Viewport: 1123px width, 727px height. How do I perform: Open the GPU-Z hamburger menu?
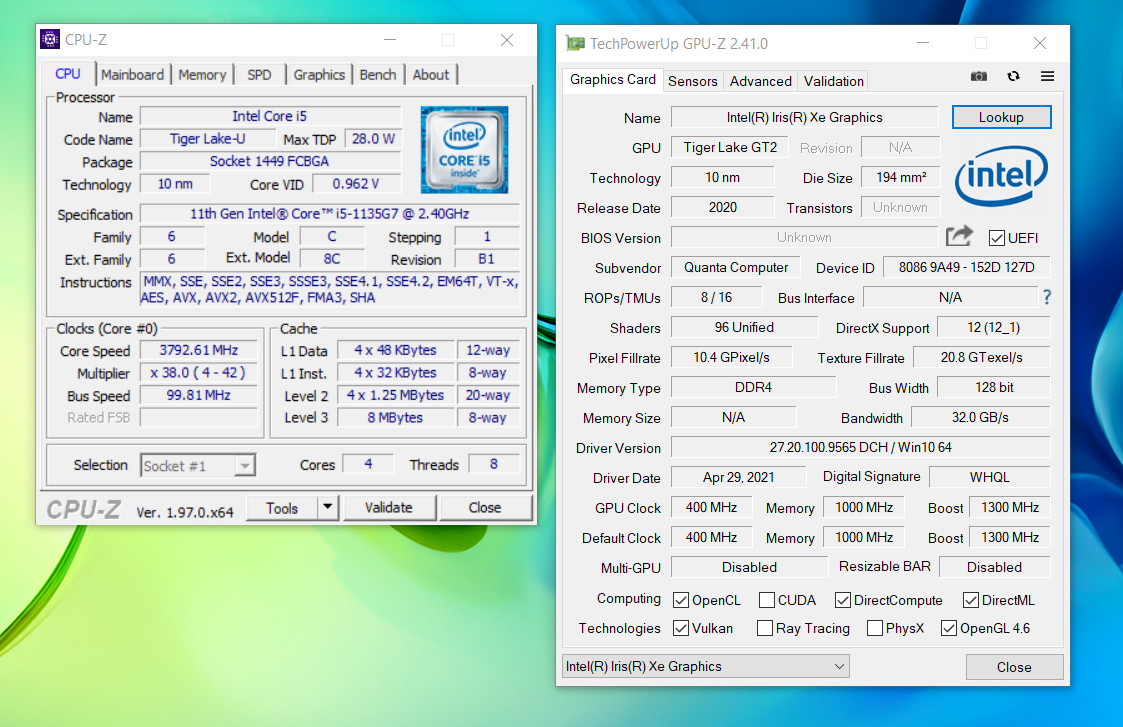click(x=1047, y=77)
